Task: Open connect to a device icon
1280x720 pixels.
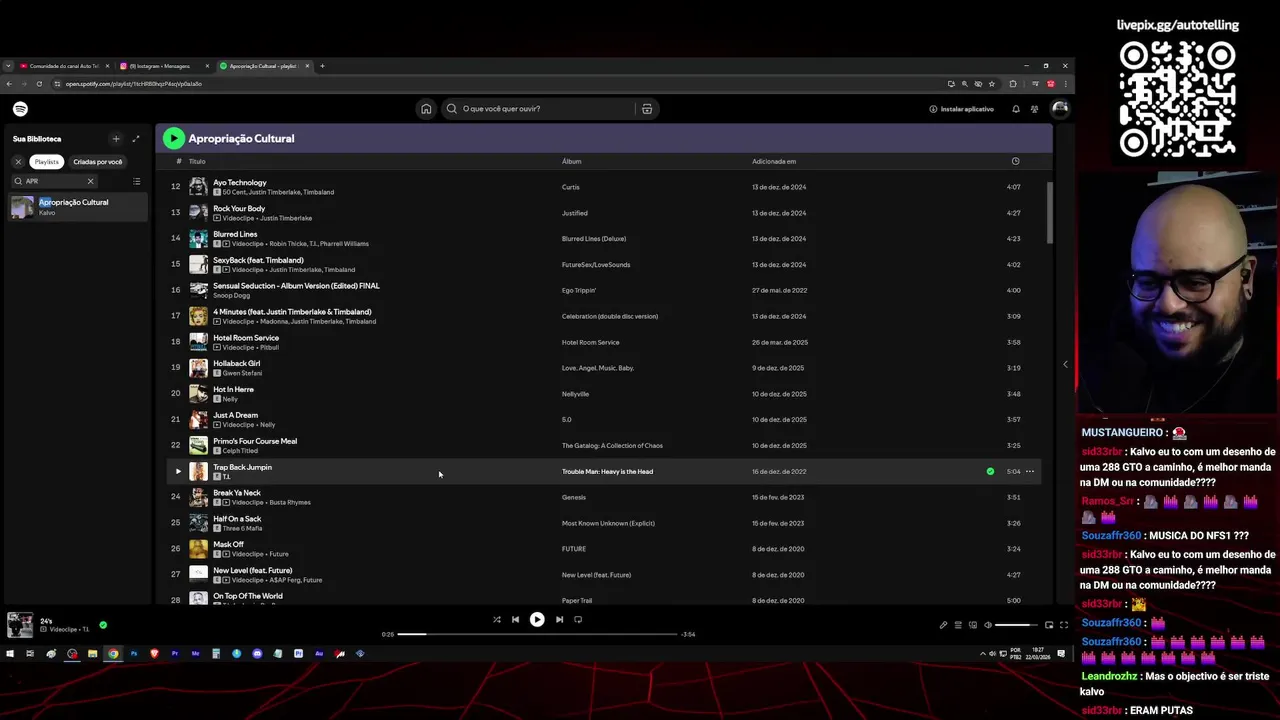Action: [973, 625]
